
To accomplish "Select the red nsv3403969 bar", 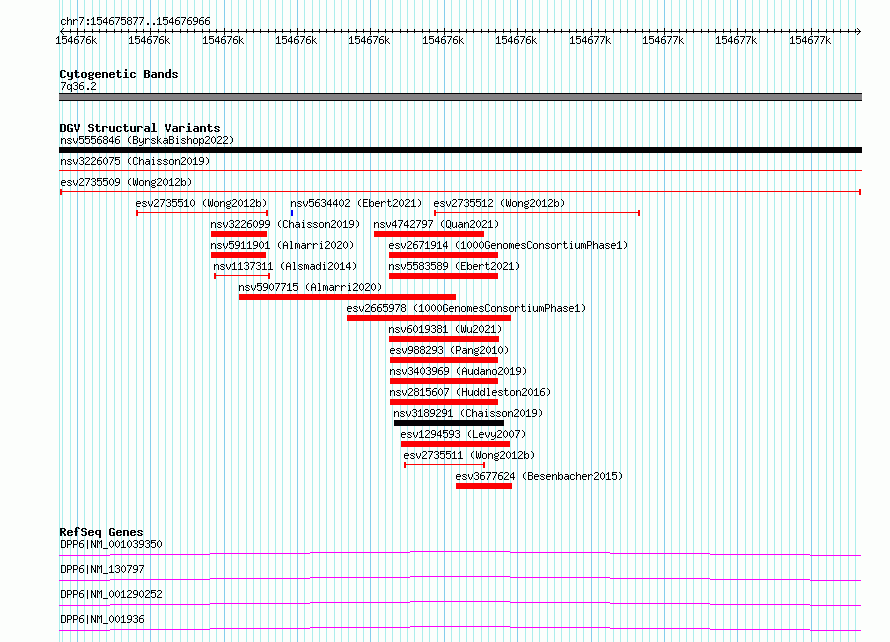I will [443, 381].
